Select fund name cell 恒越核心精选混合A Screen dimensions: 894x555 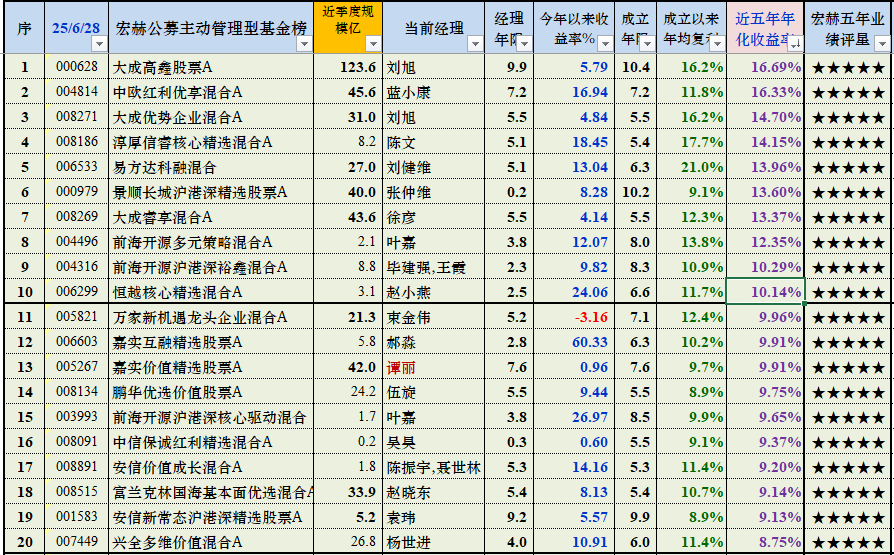[211, 292]
